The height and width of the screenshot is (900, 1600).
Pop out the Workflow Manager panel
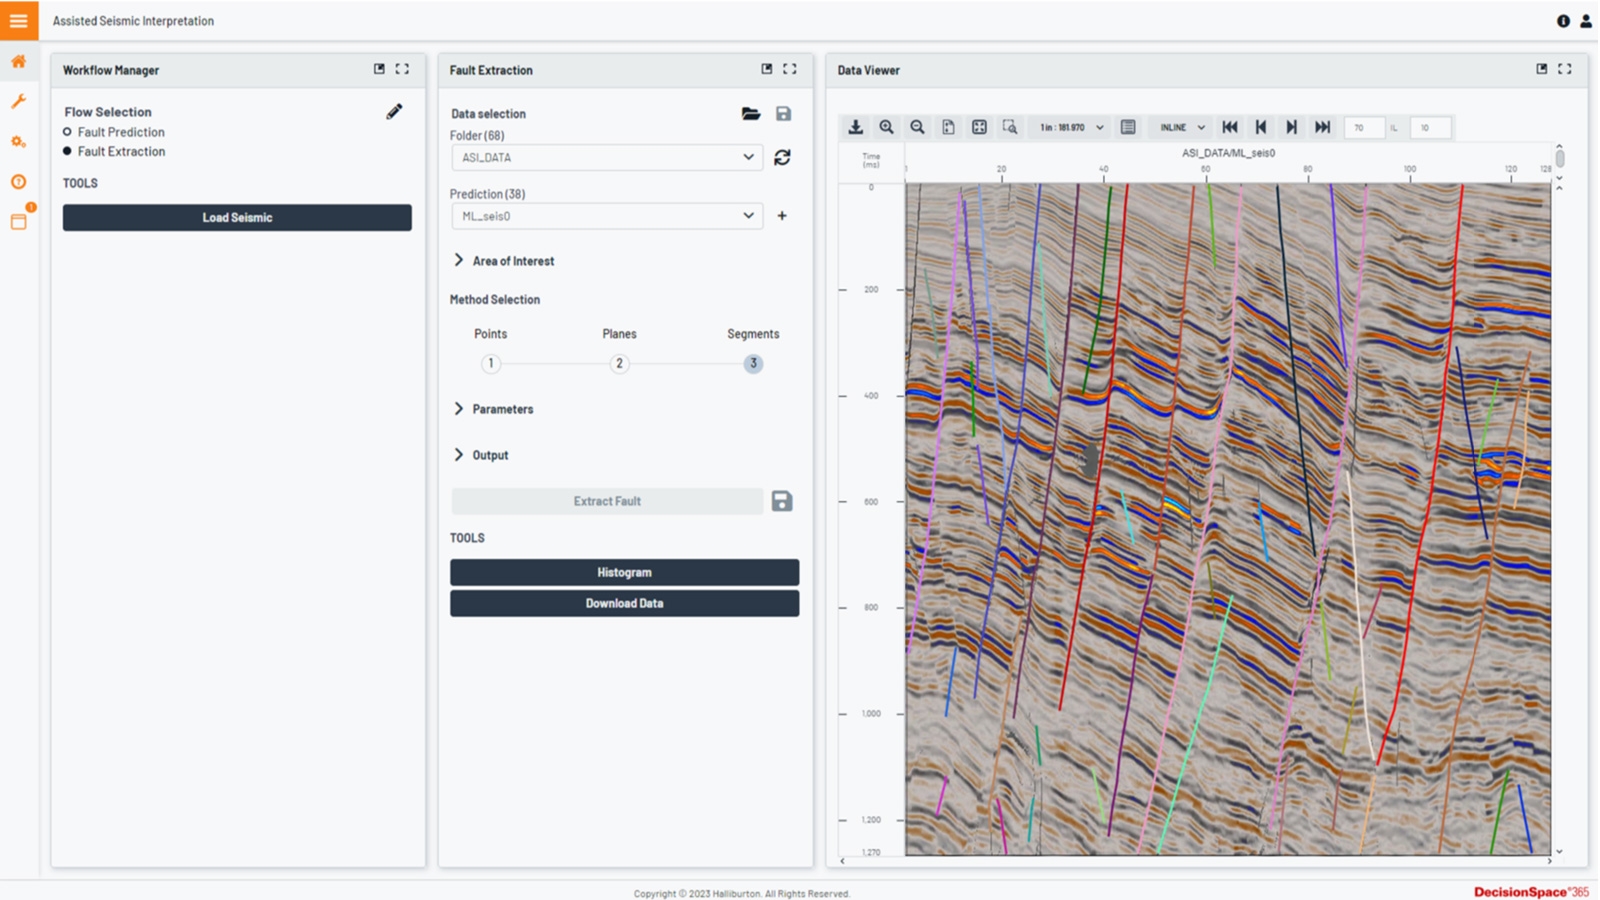click(x=379, y=69)
